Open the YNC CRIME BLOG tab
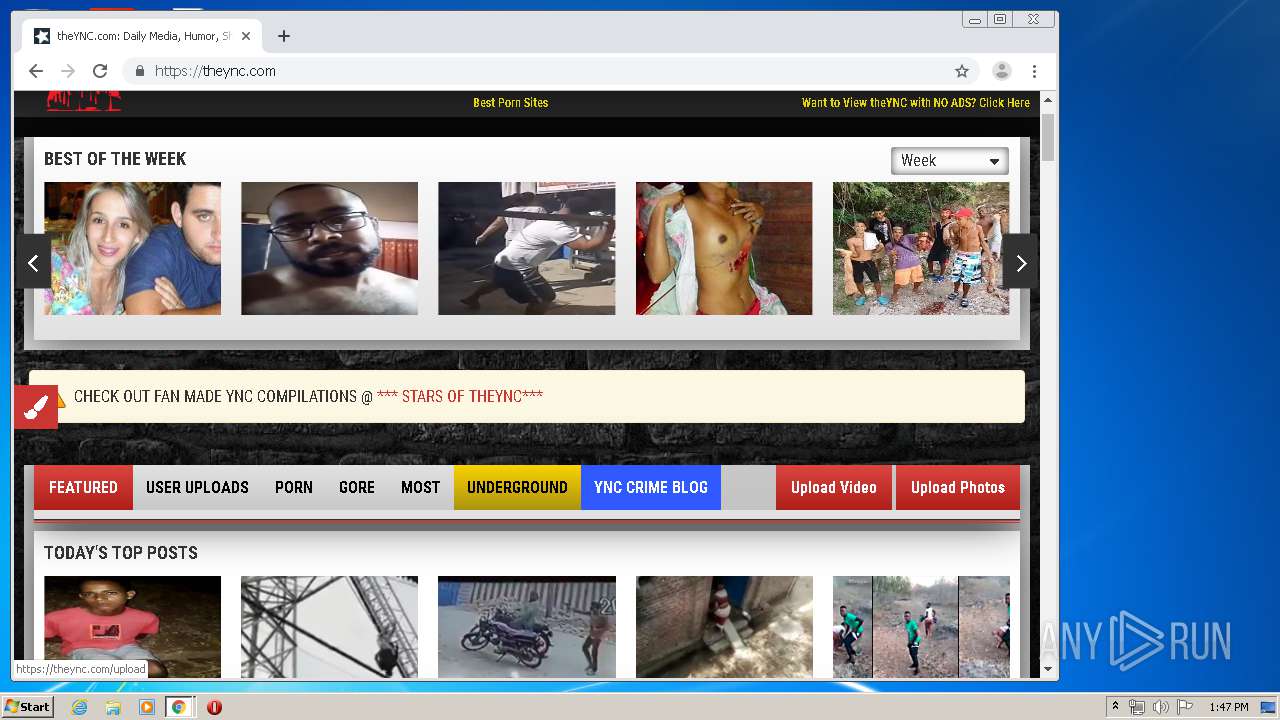Viewport: 1280px width, 720px height. (651, 488)
